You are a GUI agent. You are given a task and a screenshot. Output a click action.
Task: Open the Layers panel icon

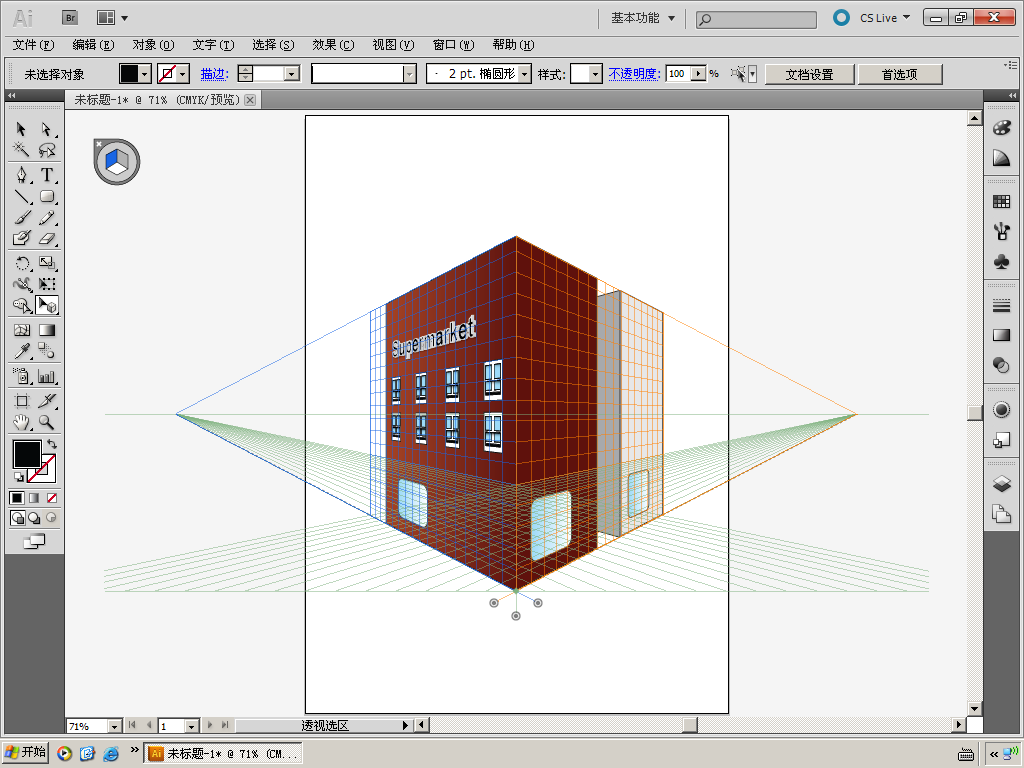coord(1001,484)
